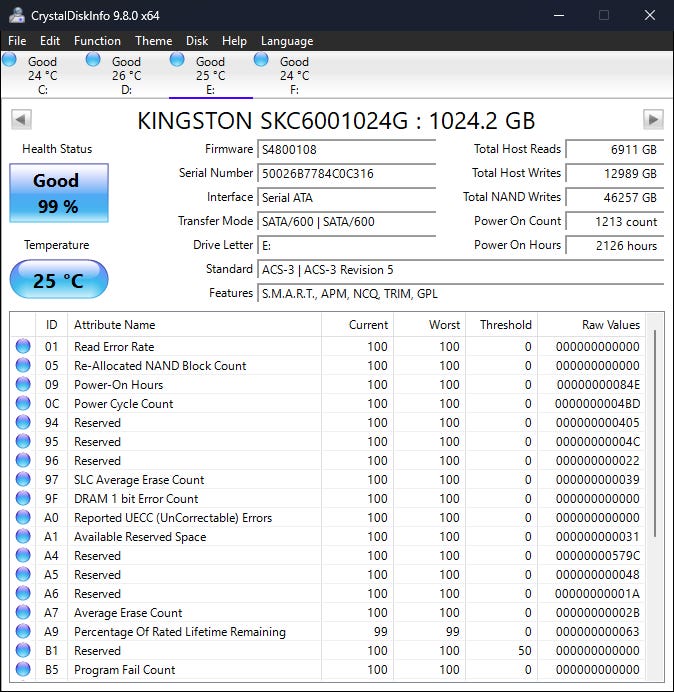Open the Language menu
The height and width of the screenshot is (692, 674).
[x=287, y=41]
